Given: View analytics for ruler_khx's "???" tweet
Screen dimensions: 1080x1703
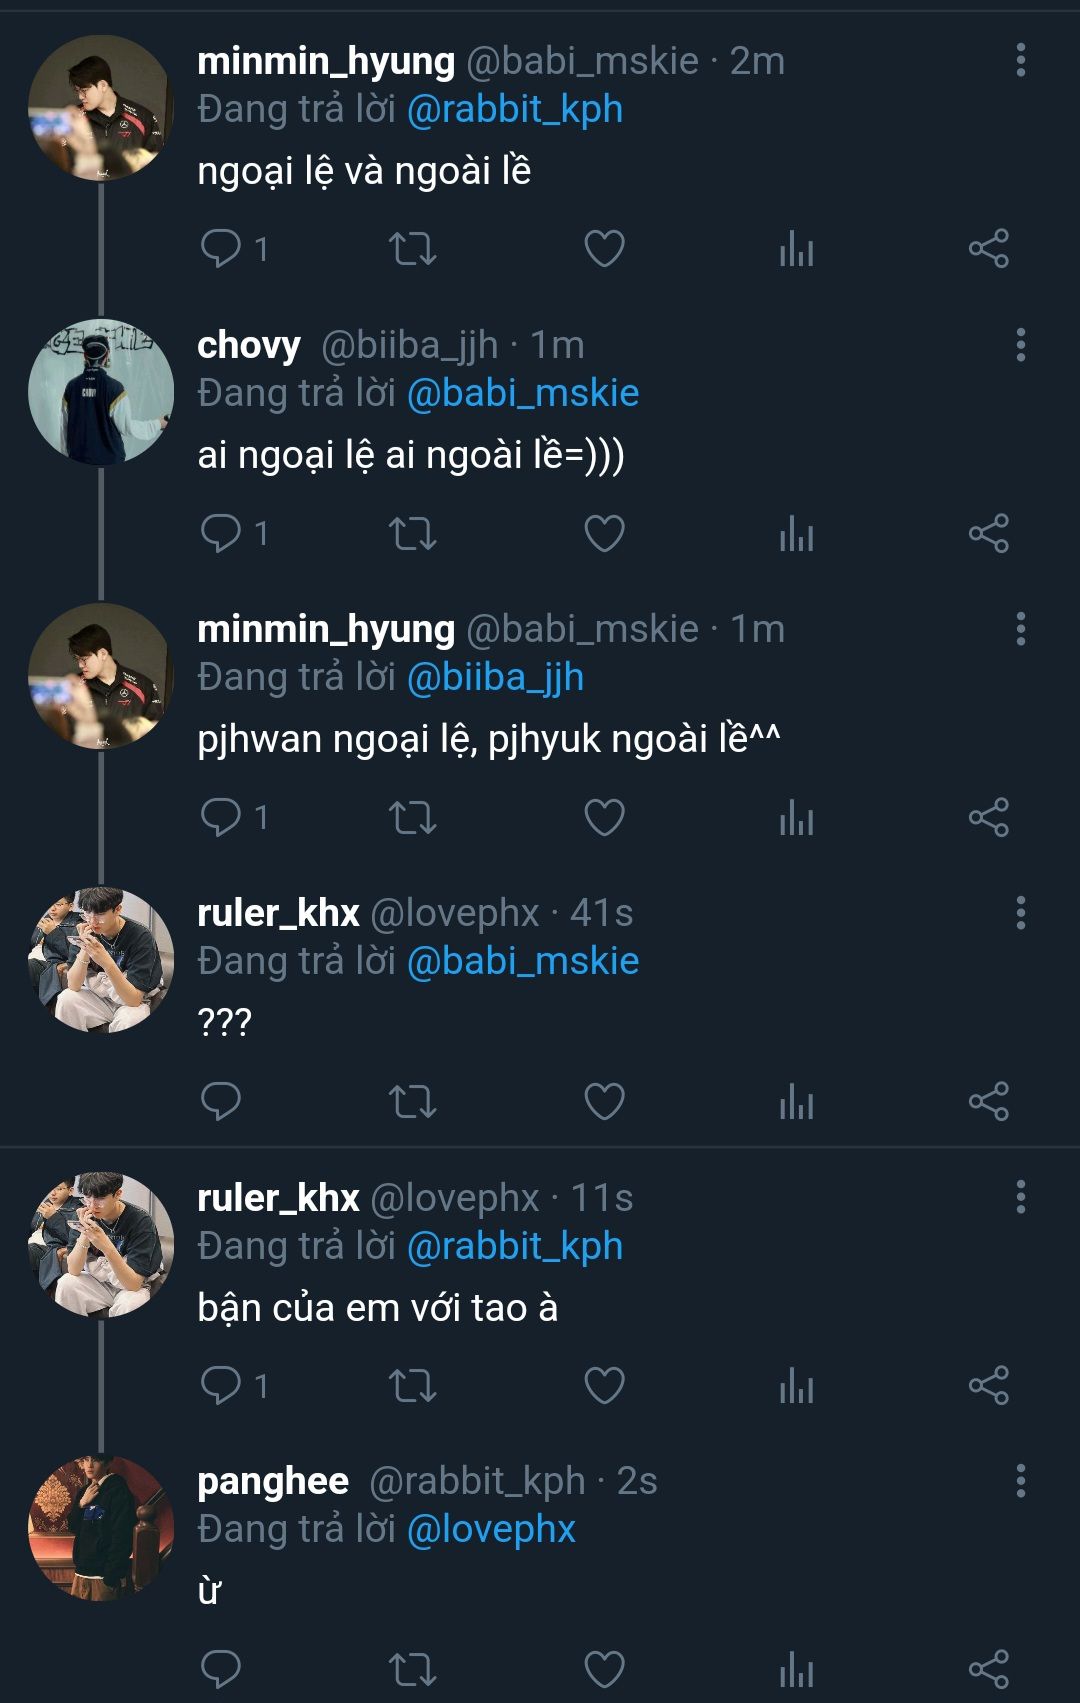Looking at the screenshot, I should pos(796,1101).
